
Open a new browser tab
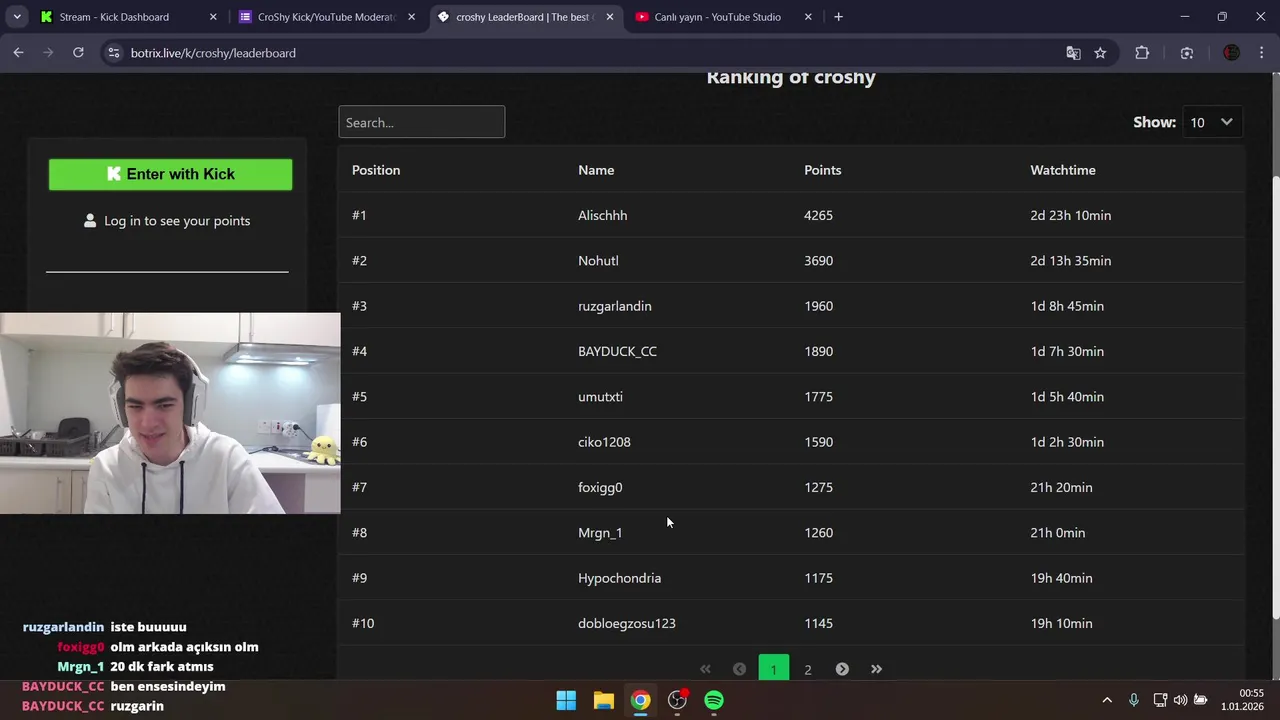click(x=838, y=17)
